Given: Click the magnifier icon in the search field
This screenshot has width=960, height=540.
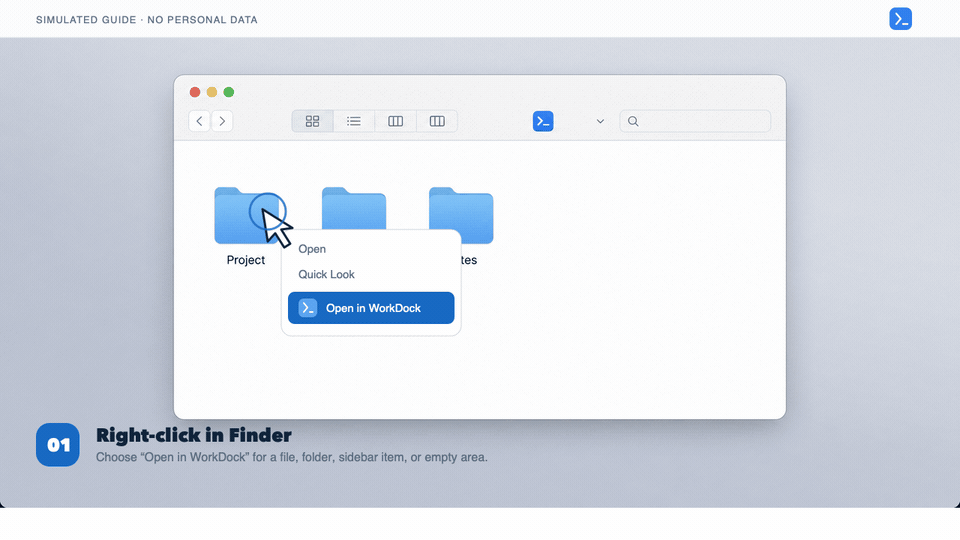Looking at the screenshot, I should coord(633,121).
